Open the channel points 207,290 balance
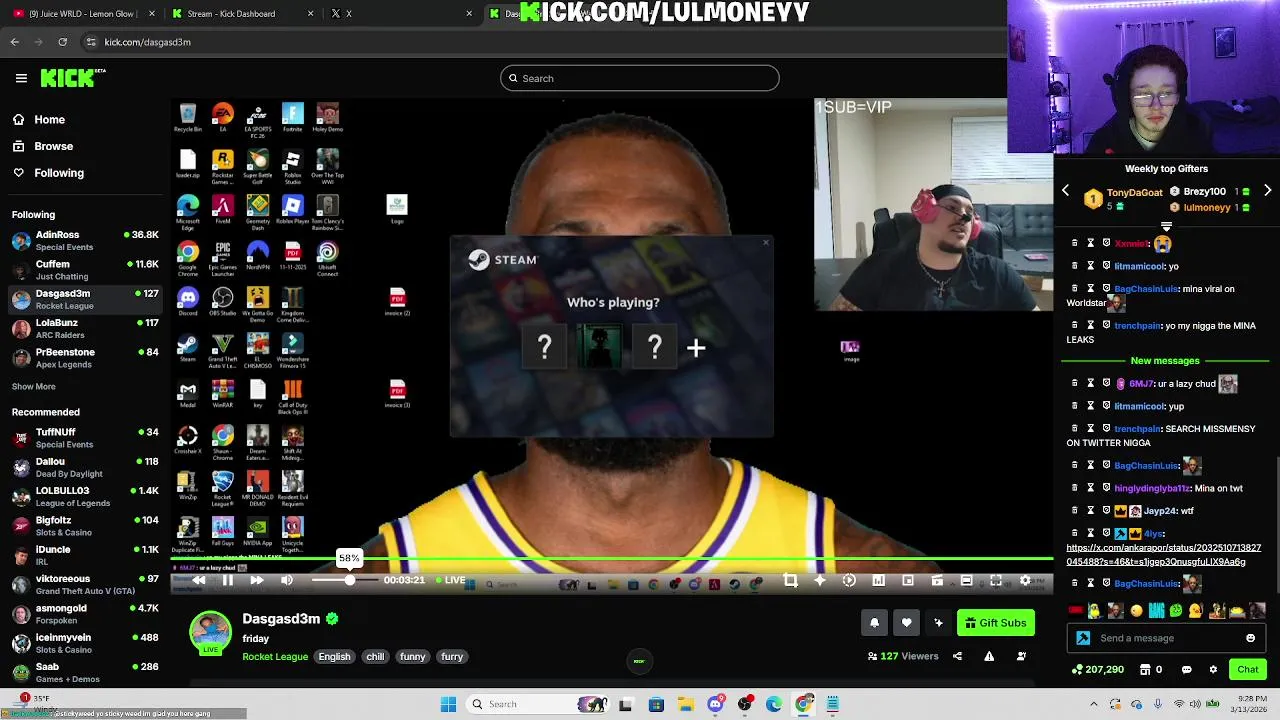The width and height of the screenshot is (1280, 720). 1097,669
